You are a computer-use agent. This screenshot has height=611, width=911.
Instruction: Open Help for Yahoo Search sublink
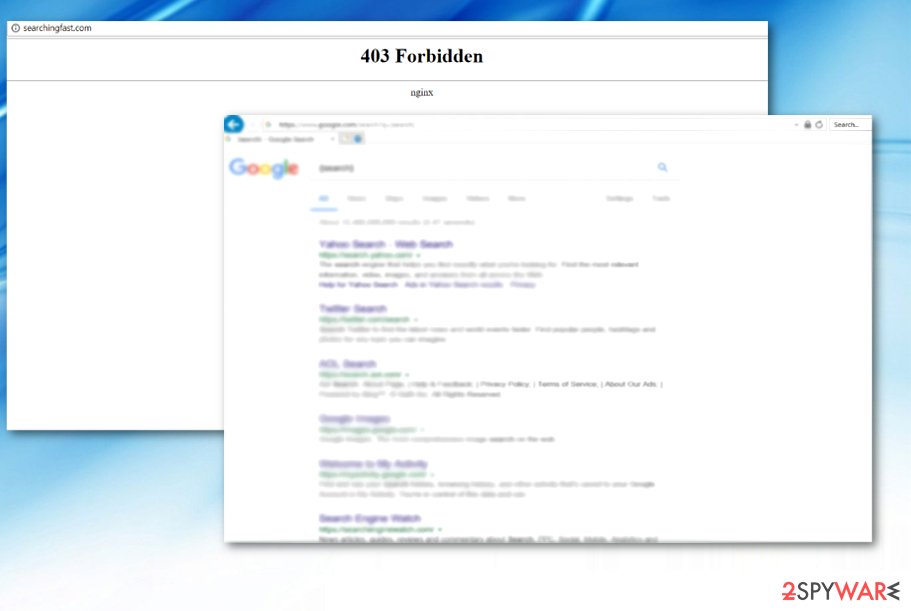358,285
